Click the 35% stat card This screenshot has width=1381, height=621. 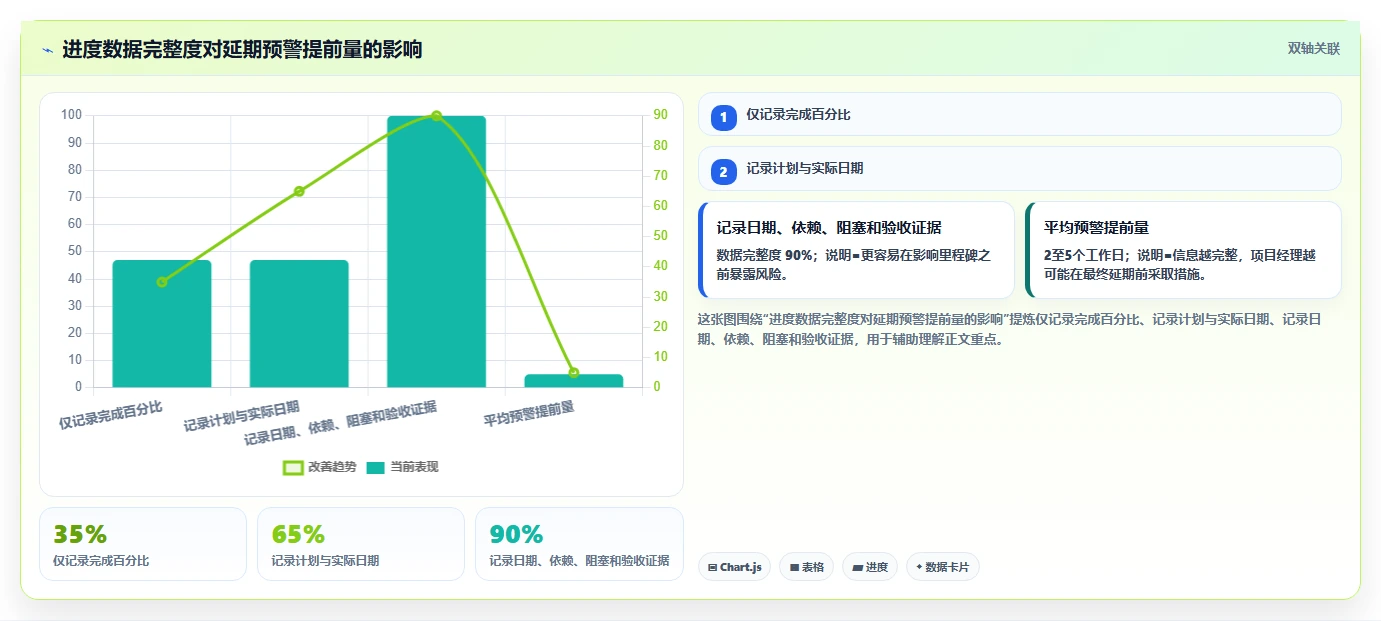(x=143, y=544)
